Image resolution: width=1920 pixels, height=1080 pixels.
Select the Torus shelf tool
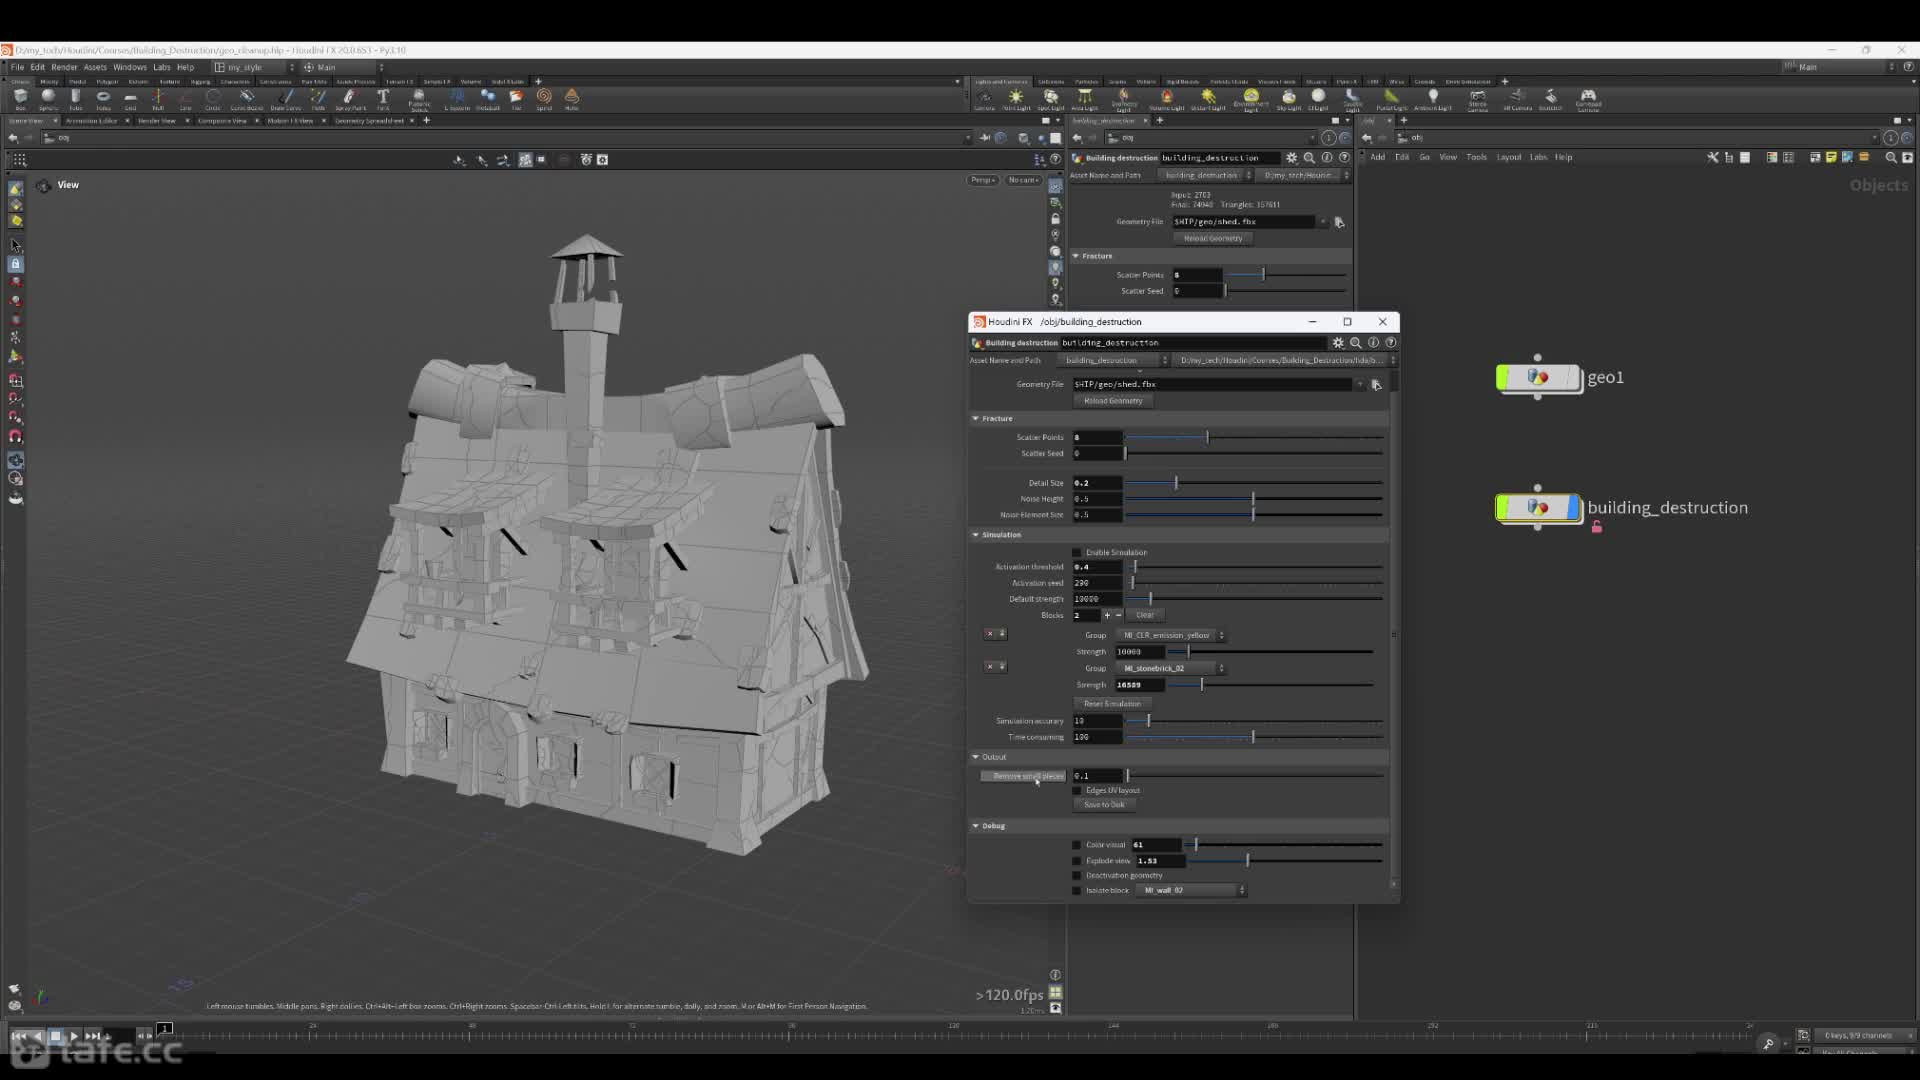[103, 99]
